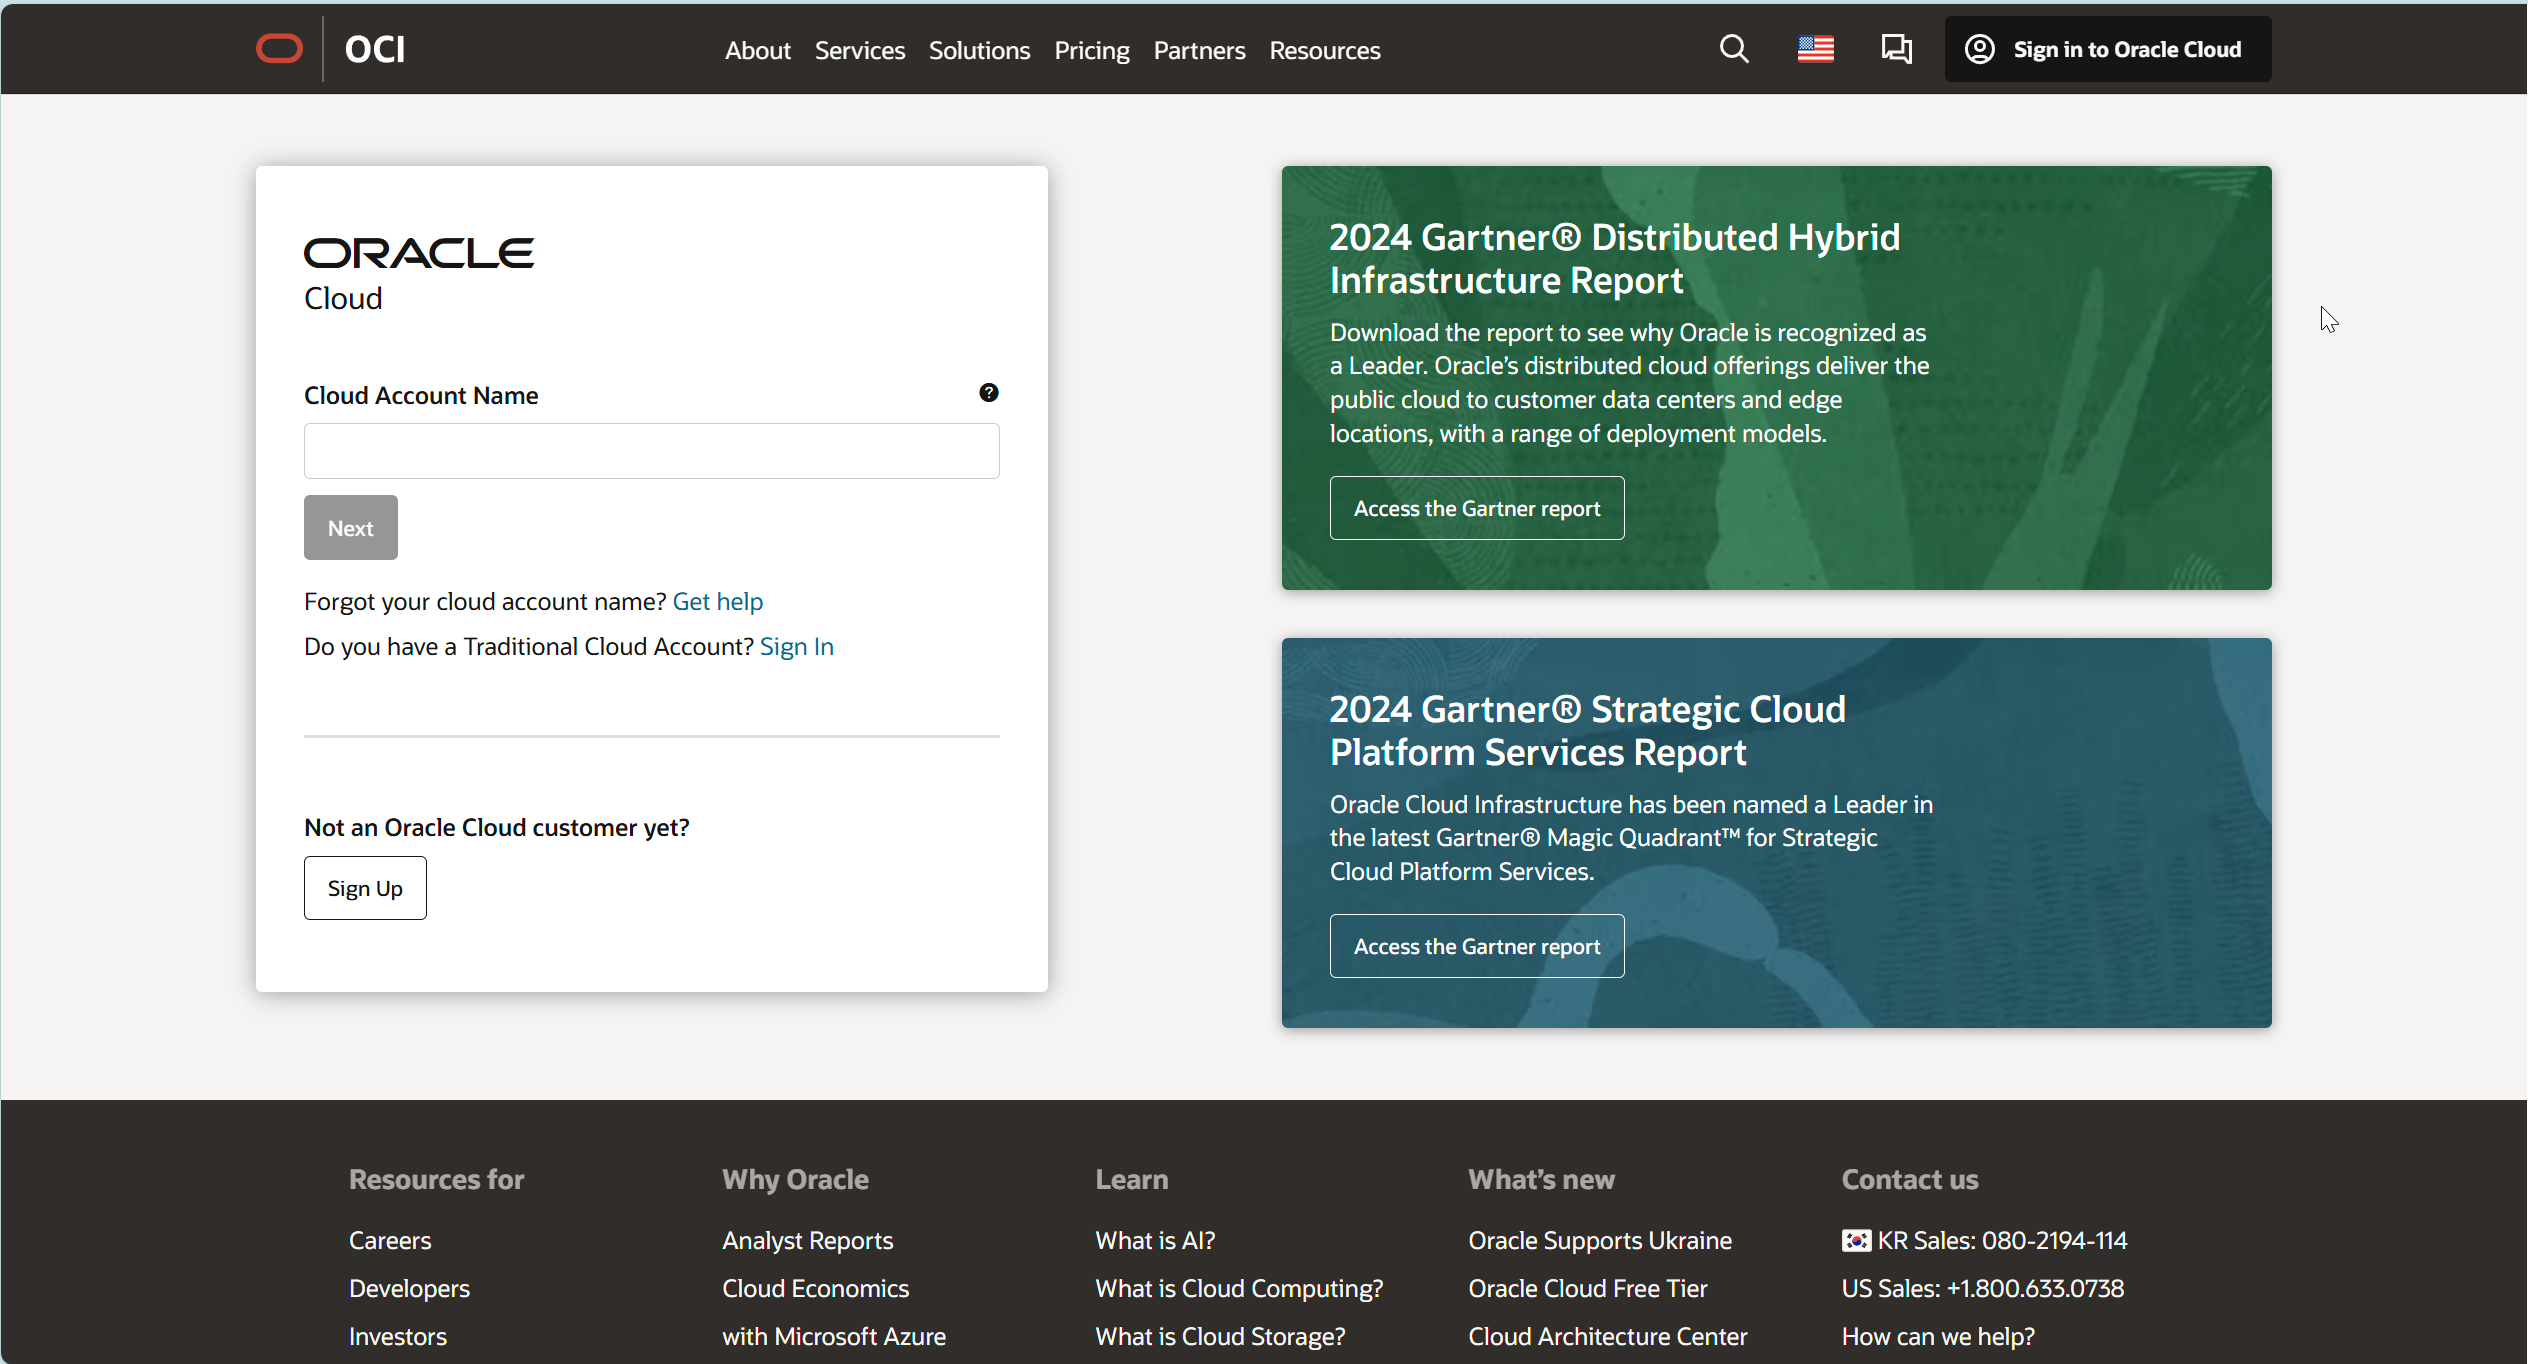This screenshot has height=1364, width=2528.
Task: Click the 'Resources for' footer heading
Action: tap(437, 1179)
